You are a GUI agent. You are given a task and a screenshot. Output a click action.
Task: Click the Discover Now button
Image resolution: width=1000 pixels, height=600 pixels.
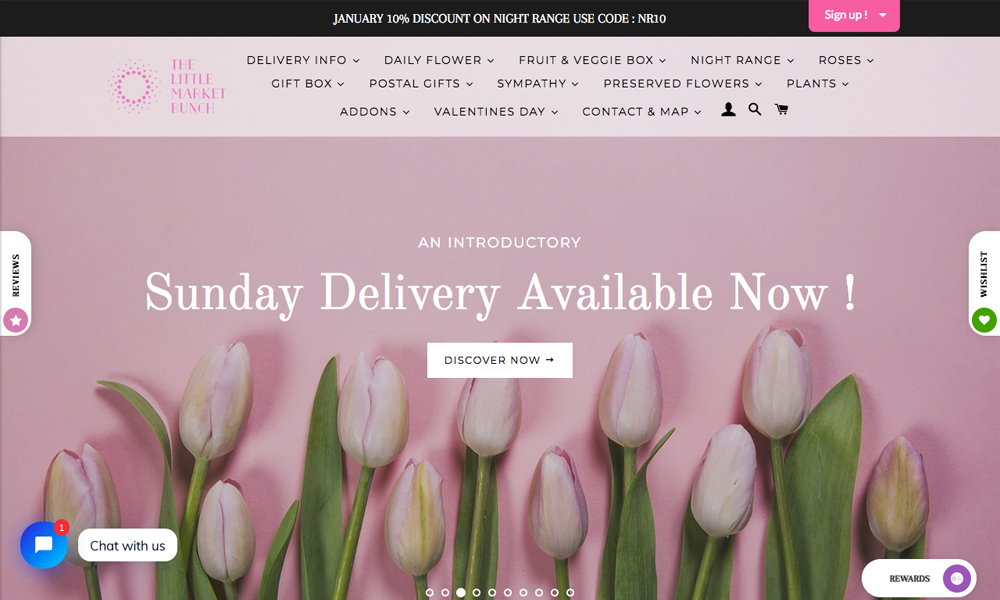499,360
